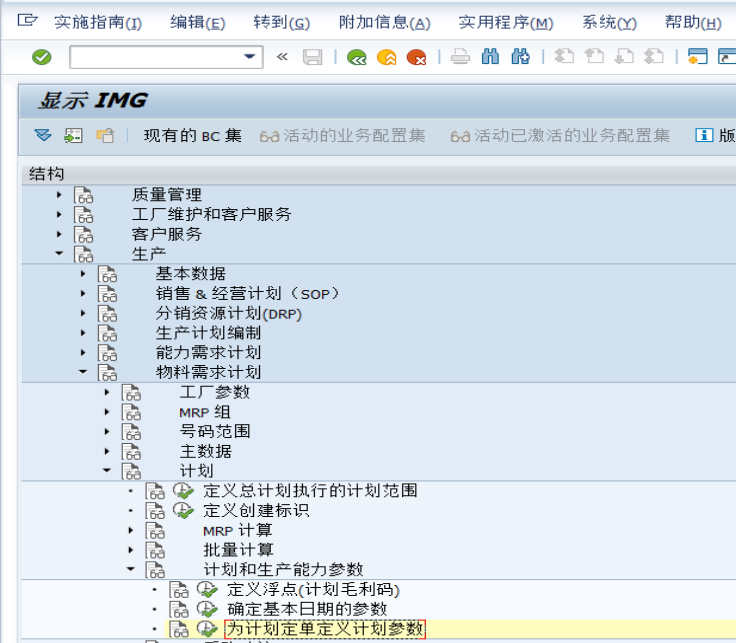Execute activity 定义总计划执行的计划范围 clock icon
The image size is (736, 643).
(184, 491)
